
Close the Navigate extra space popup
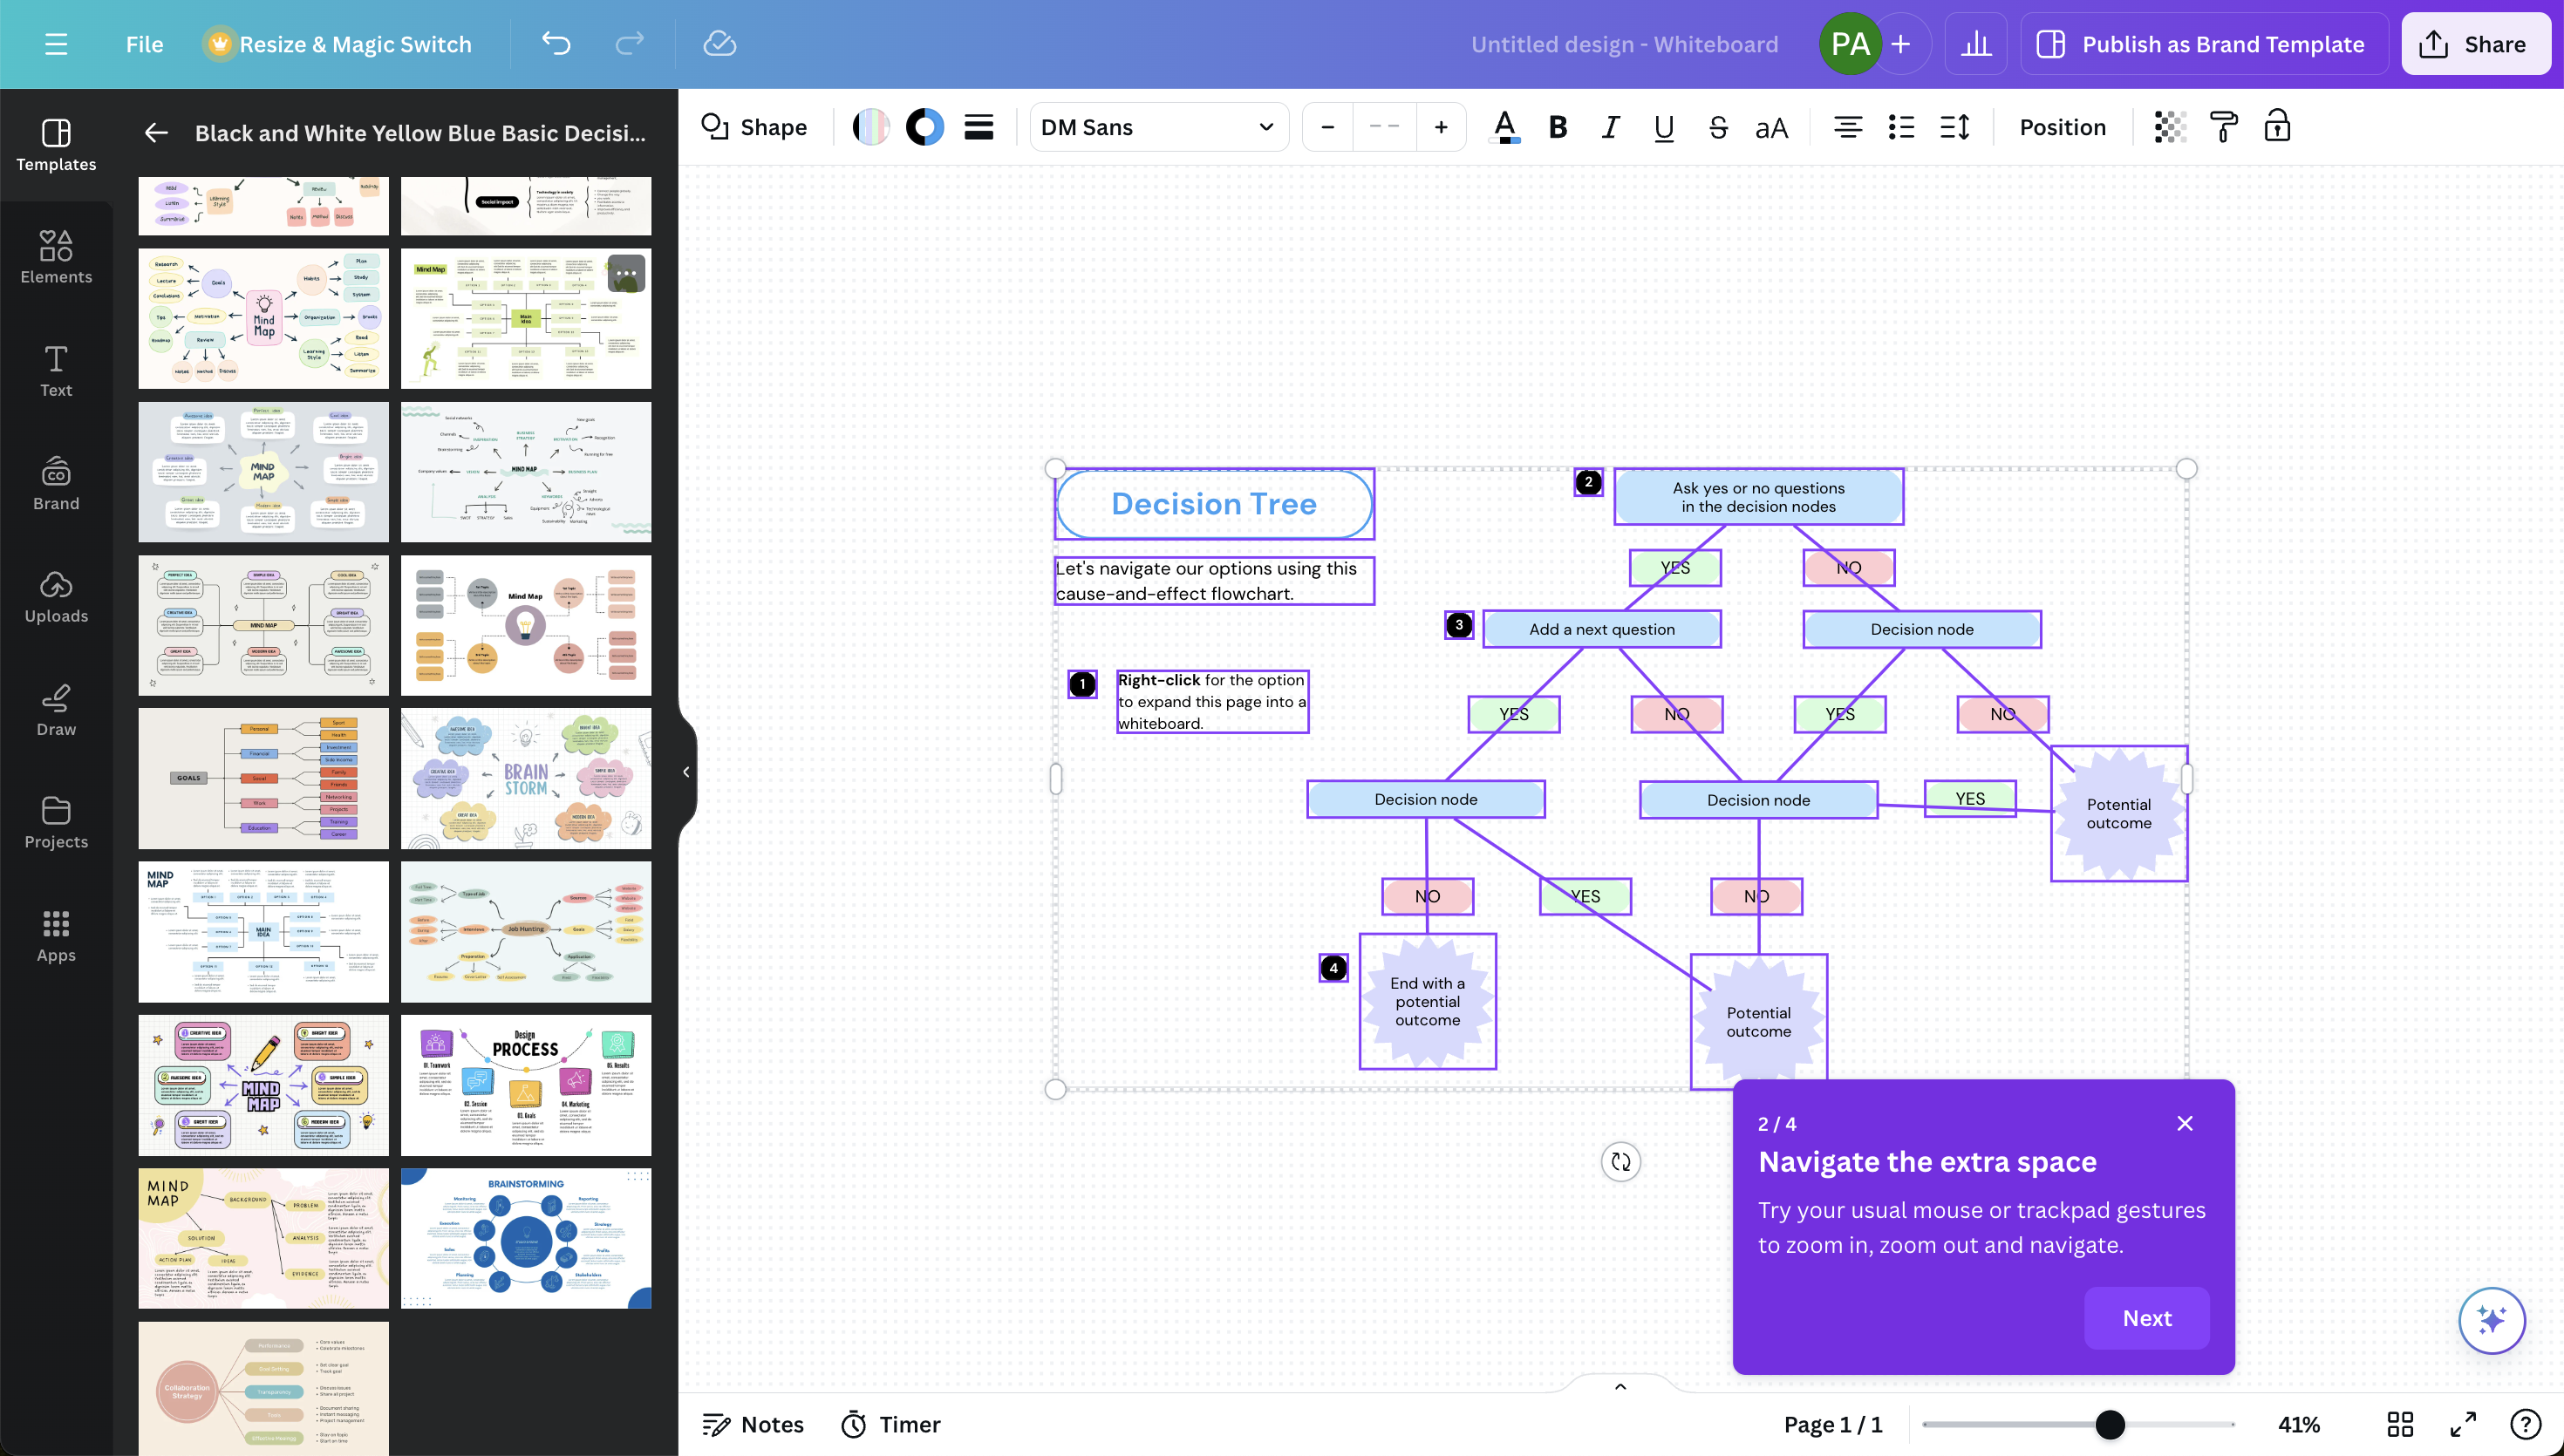pyautogui.click(x=2185, y=1123)
